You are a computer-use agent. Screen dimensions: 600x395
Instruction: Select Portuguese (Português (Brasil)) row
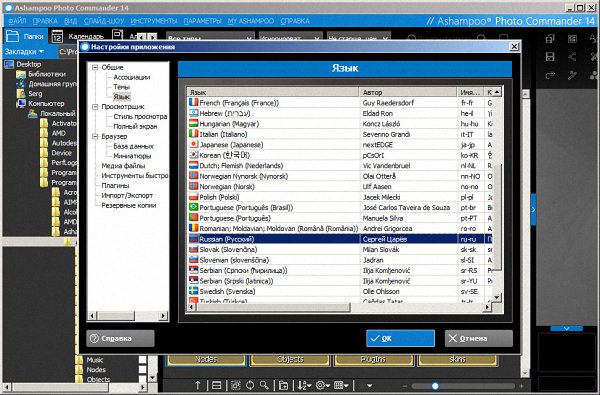340,207
